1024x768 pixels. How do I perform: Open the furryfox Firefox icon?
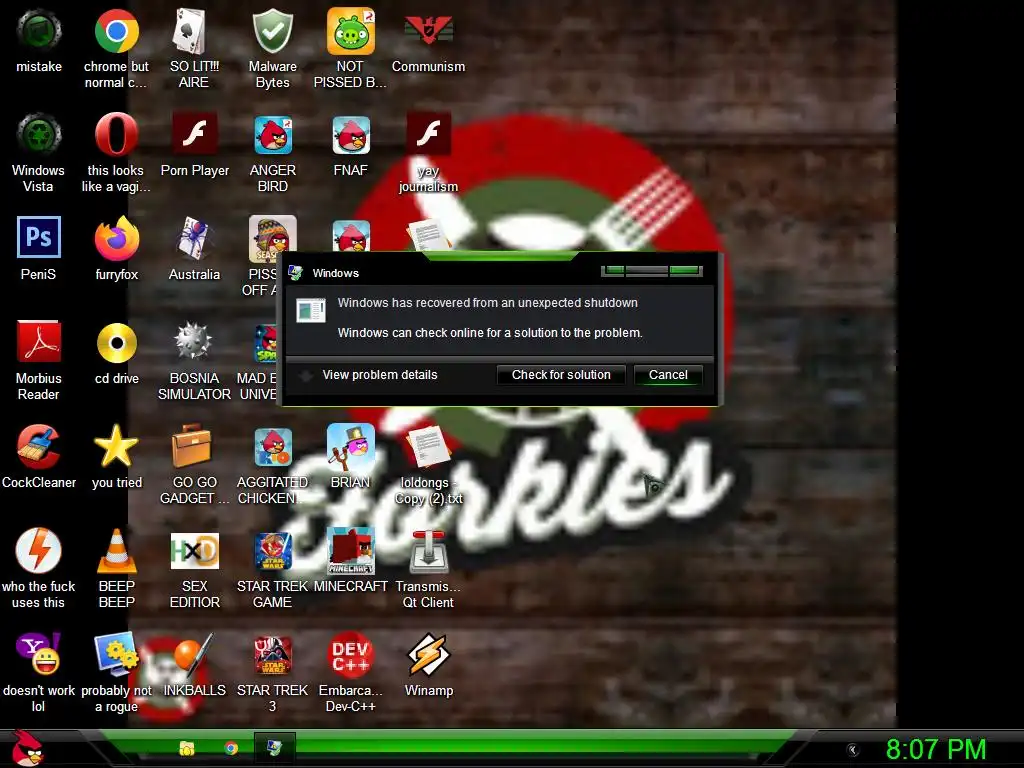point(116,239)
